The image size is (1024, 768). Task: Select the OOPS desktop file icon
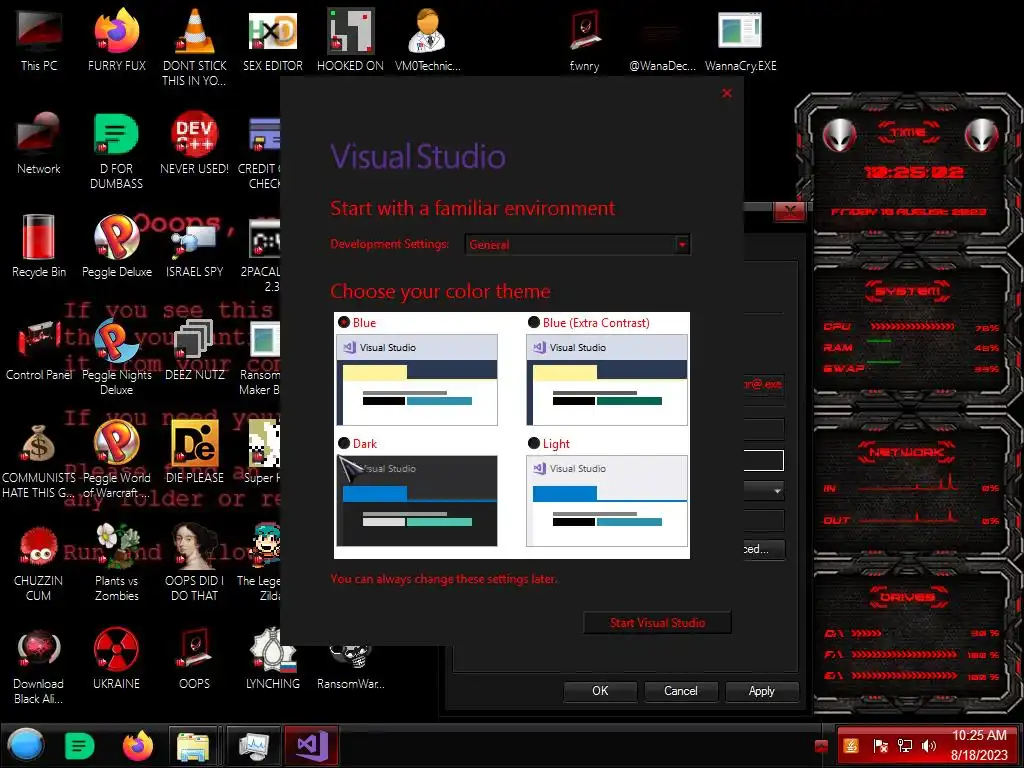pos(195,658)
